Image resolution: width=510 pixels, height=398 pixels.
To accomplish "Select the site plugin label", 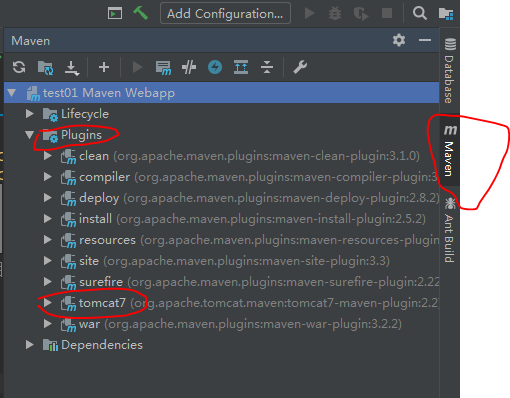I will coord(89,261).
